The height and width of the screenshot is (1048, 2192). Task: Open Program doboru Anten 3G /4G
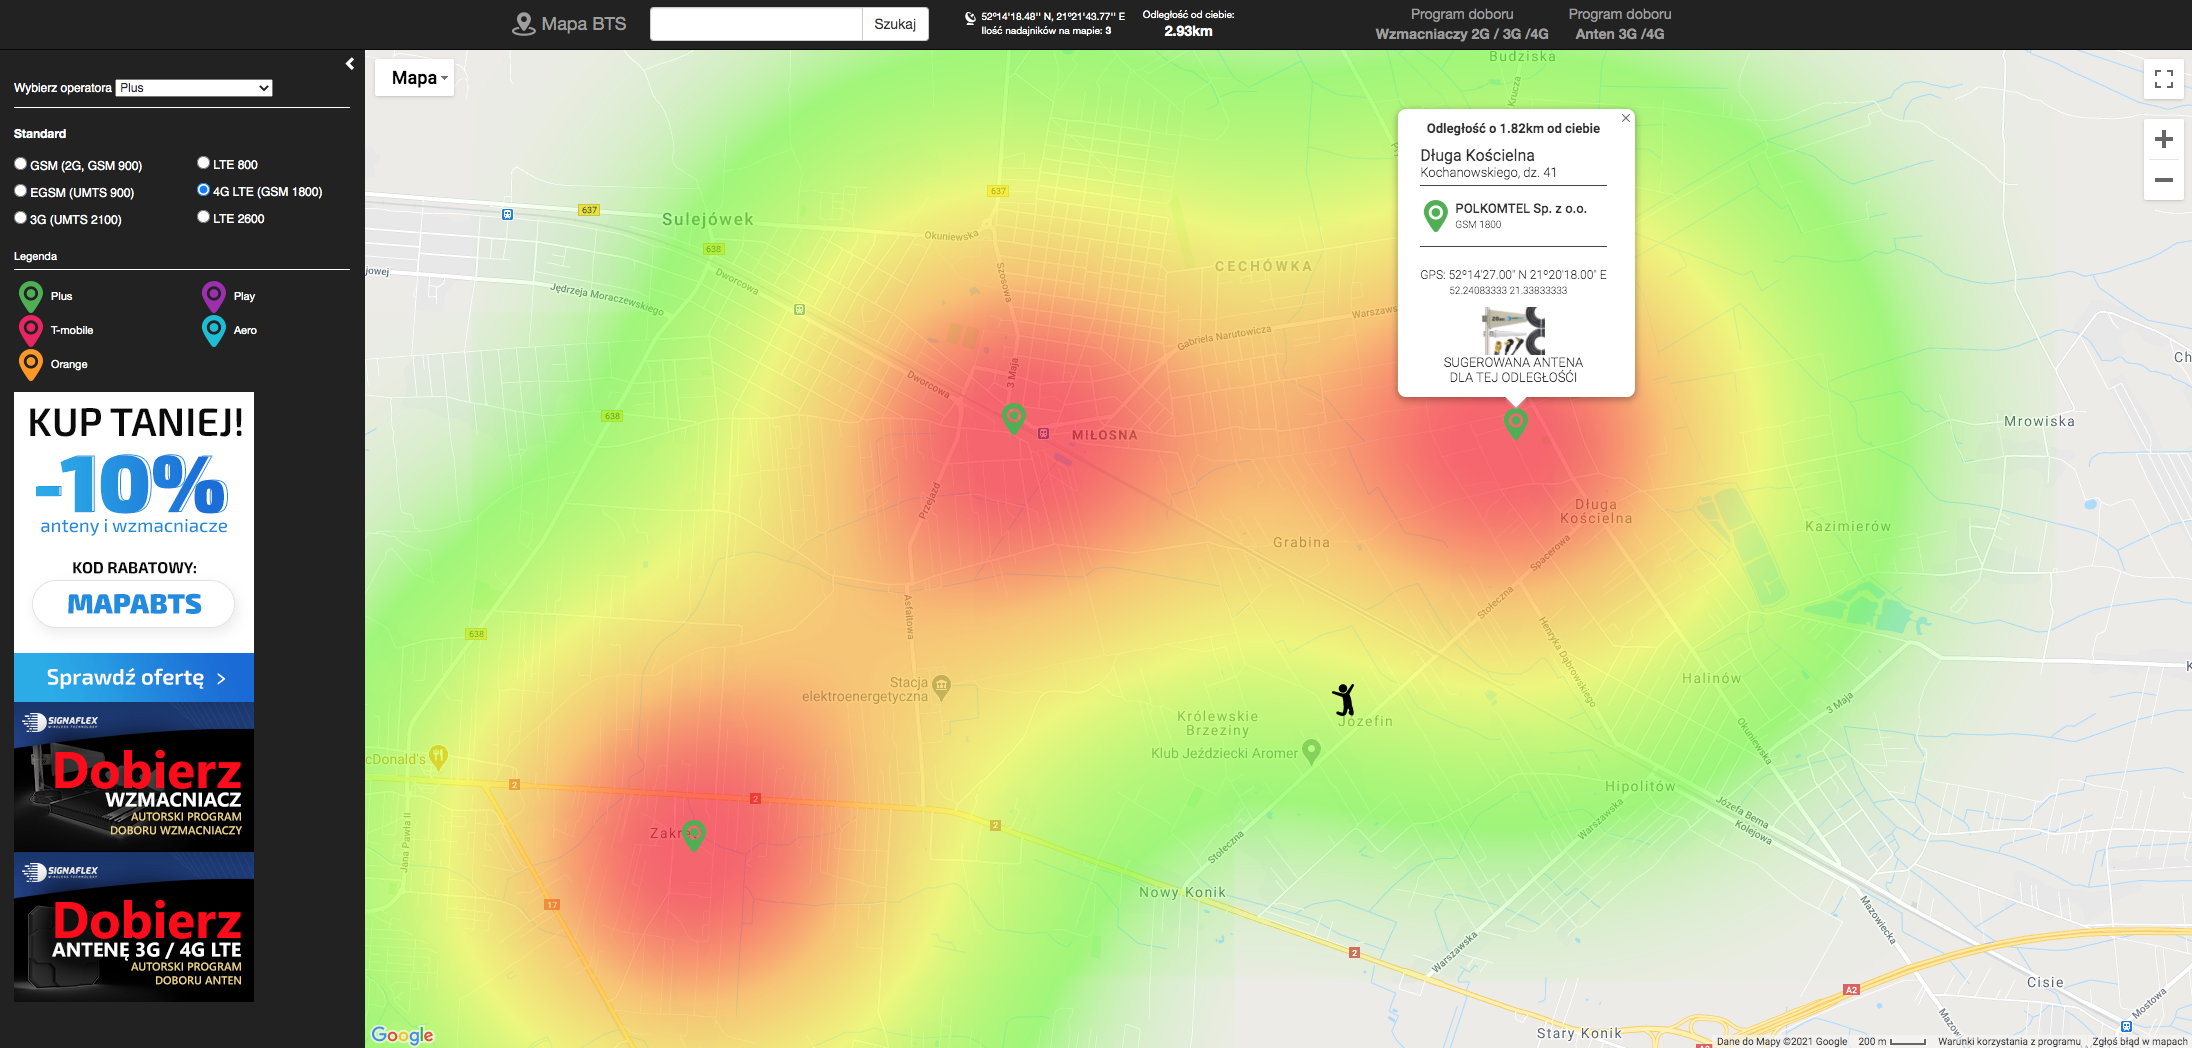(x=1620, y=24)
